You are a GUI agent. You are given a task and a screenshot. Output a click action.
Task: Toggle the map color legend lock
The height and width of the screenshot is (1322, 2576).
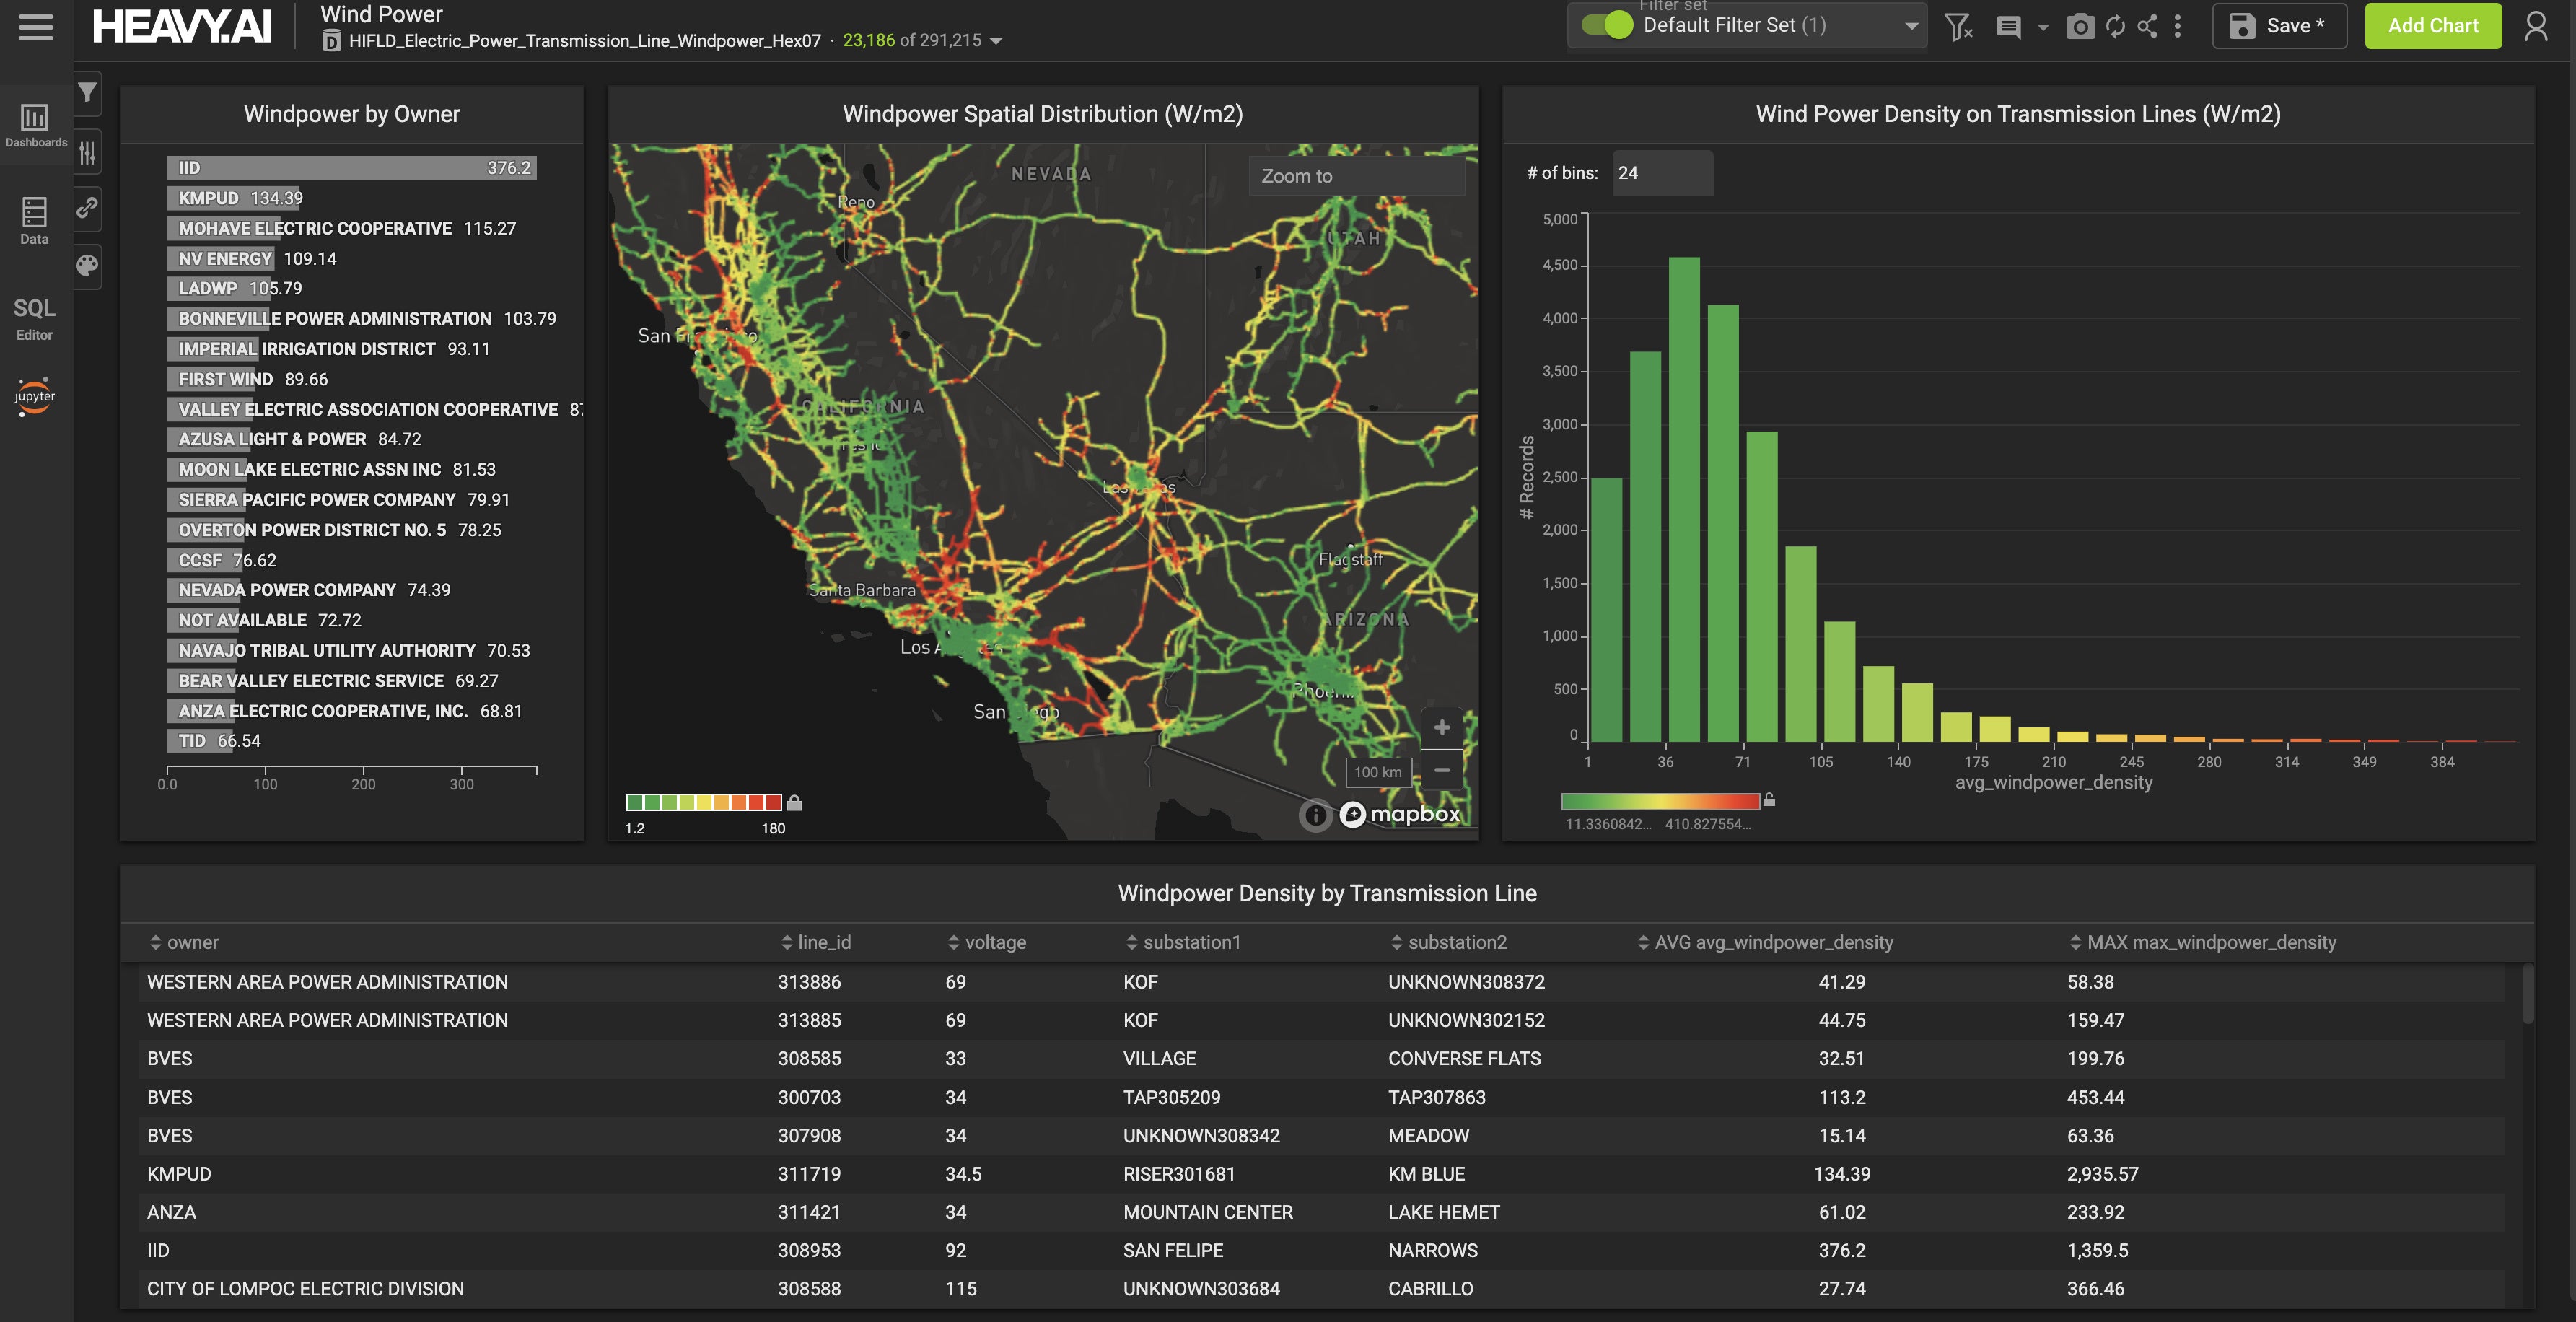pos(794,802)
